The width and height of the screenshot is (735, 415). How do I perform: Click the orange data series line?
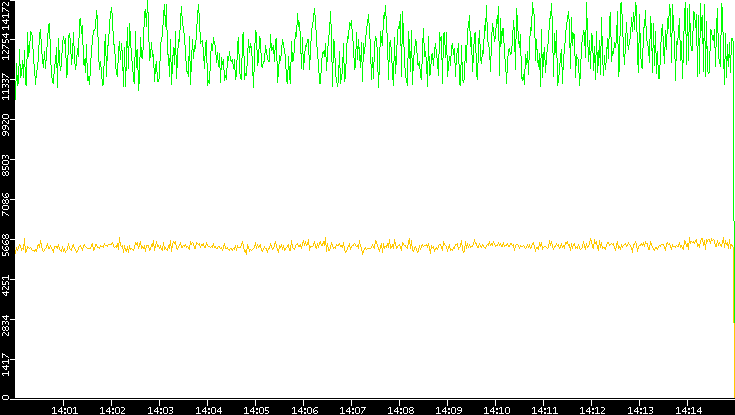(x=375, y=246)
